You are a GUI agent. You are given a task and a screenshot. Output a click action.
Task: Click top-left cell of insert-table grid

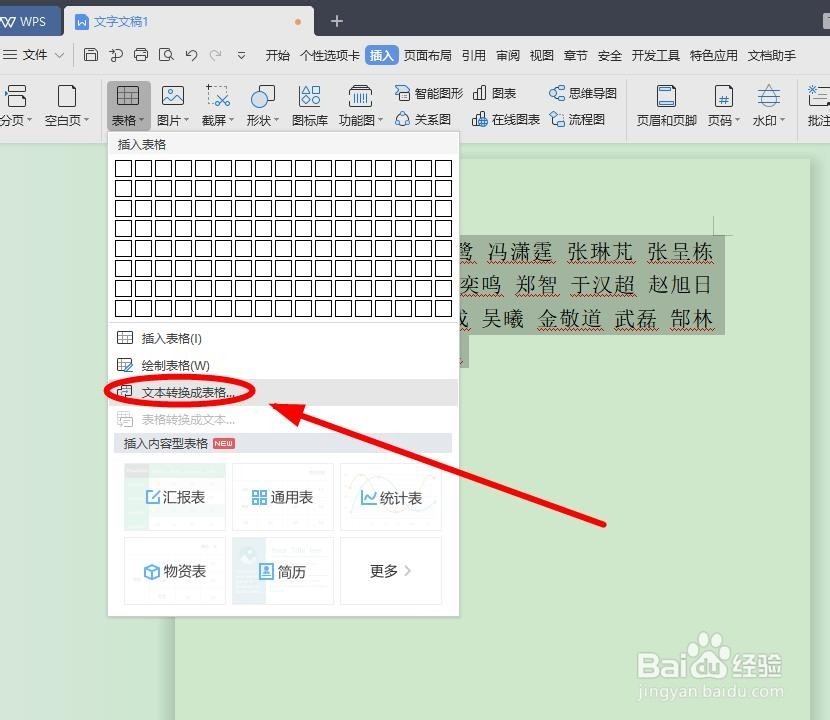point(123,168)
